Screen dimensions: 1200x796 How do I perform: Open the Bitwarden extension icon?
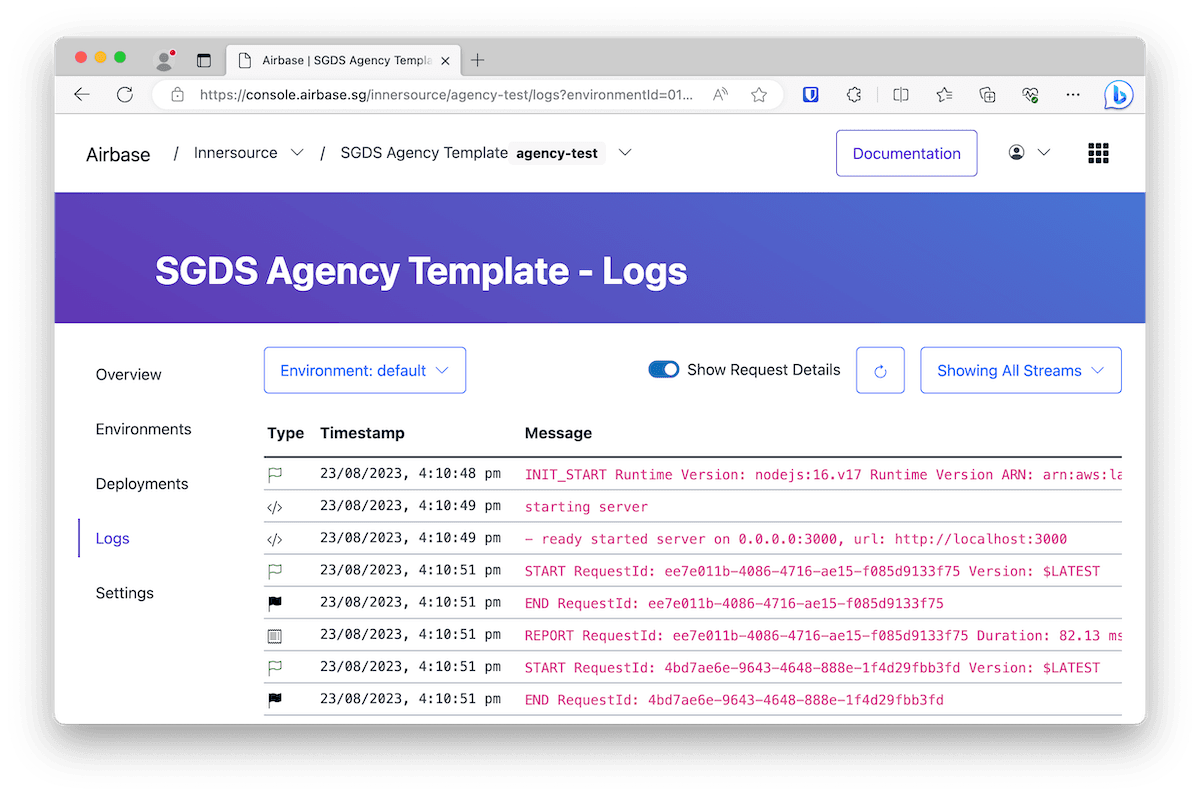click(812, 95)
